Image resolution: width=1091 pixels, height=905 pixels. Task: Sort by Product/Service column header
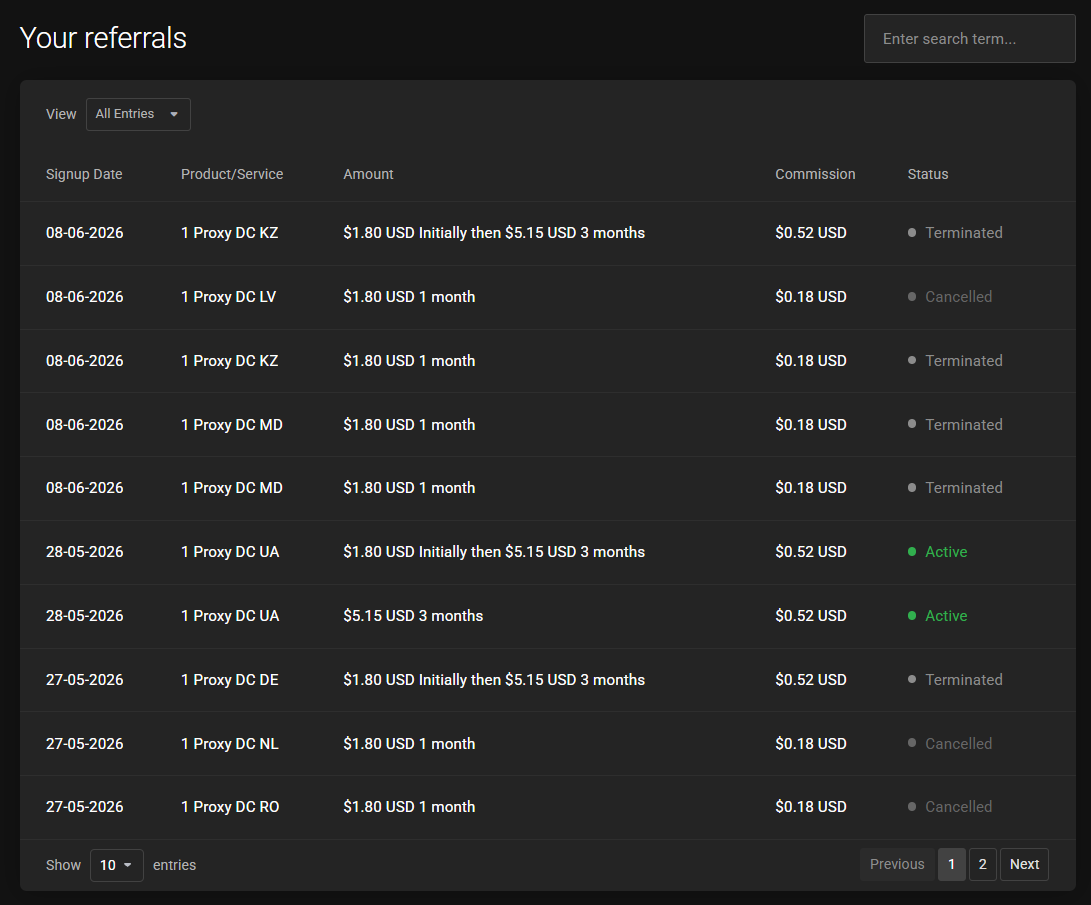[x=232, y=174]
